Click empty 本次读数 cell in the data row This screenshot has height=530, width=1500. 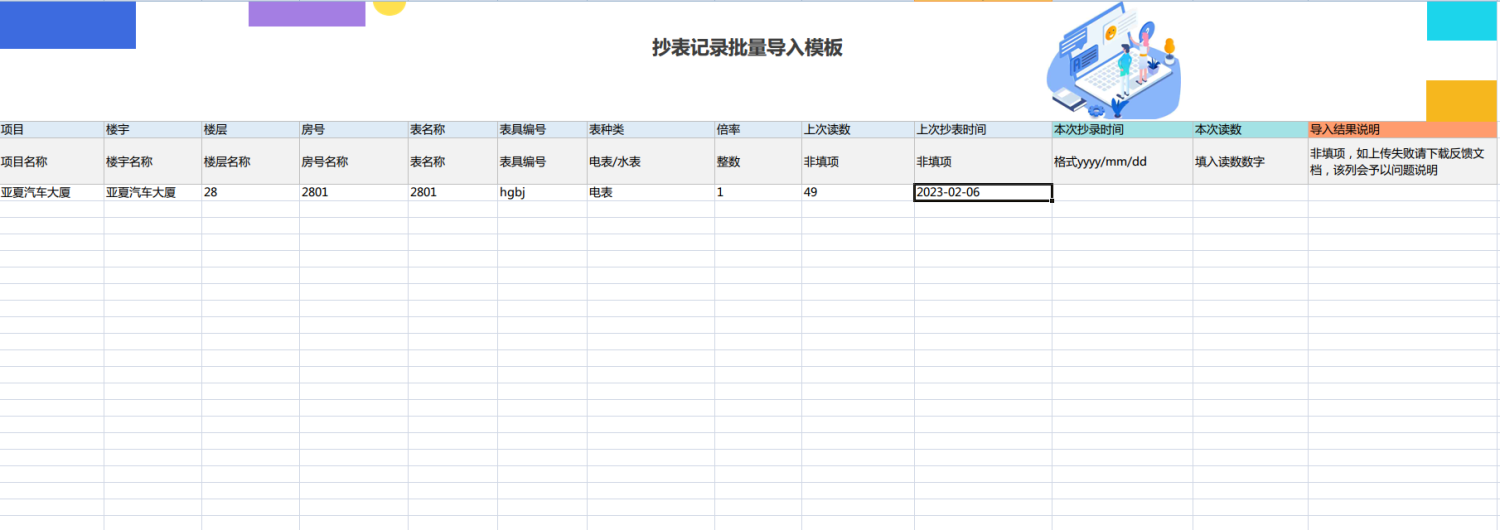coord(1249,193)
